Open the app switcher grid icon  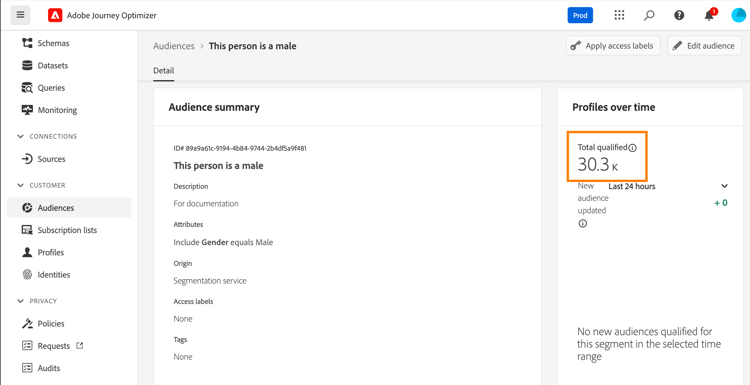(619, 15)
